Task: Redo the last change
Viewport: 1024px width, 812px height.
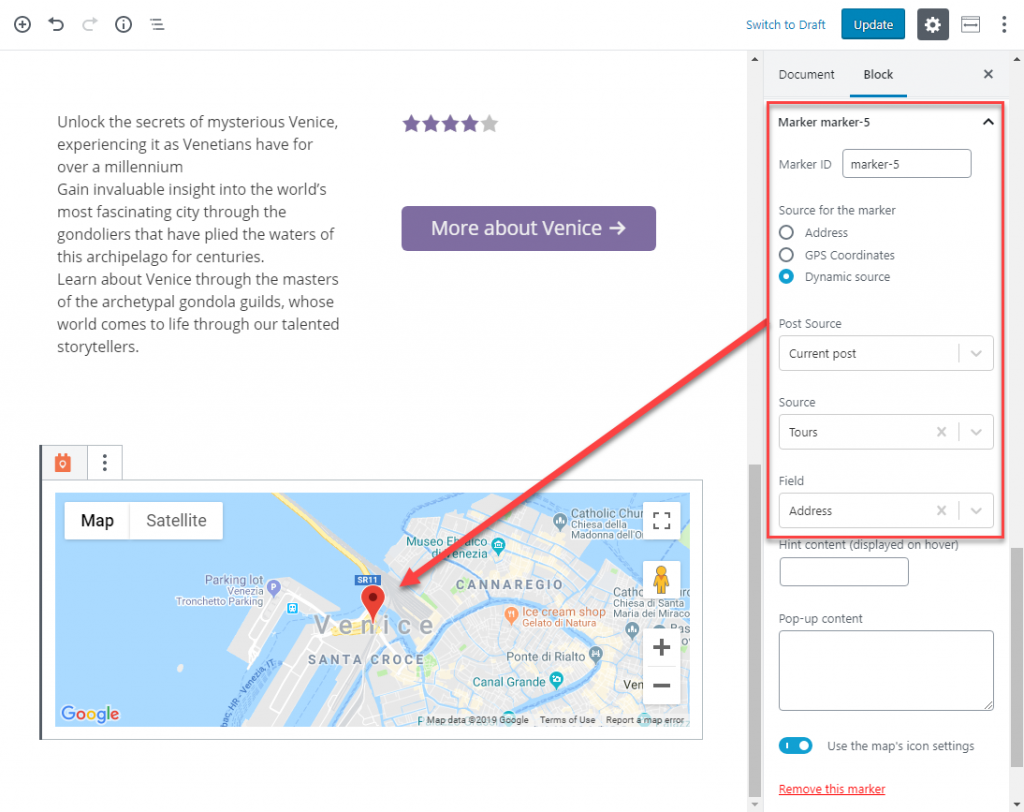Action: point(88,24)
